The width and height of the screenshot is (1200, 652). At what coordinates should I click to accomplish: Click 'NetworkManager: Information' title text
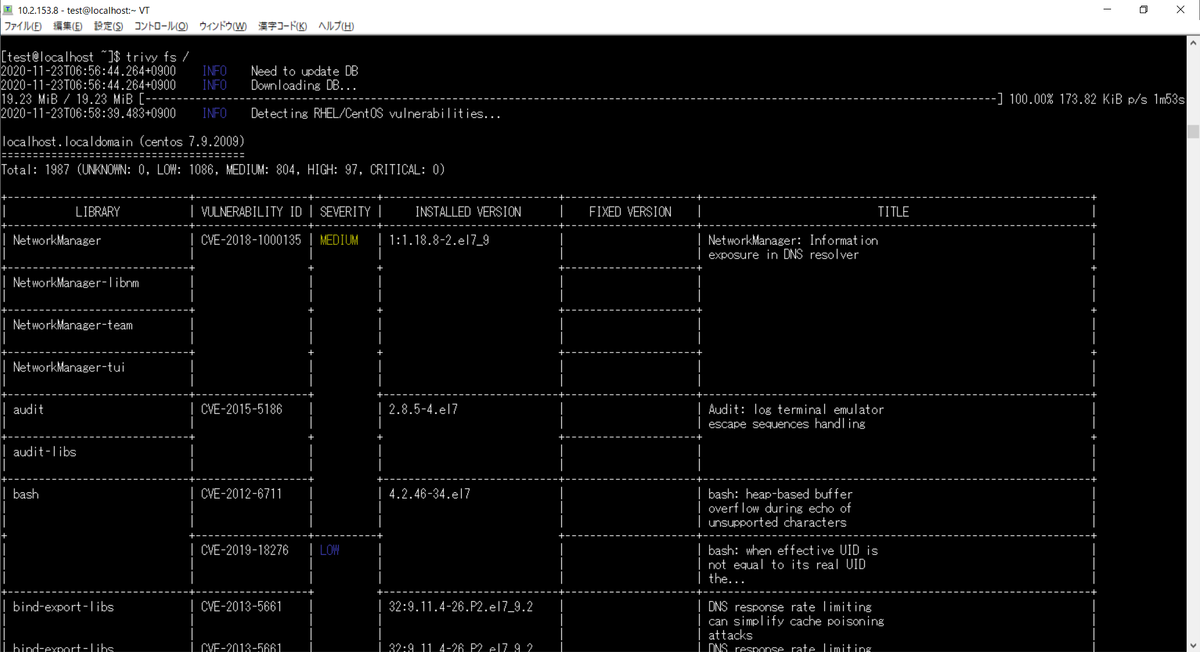(793, 240)
